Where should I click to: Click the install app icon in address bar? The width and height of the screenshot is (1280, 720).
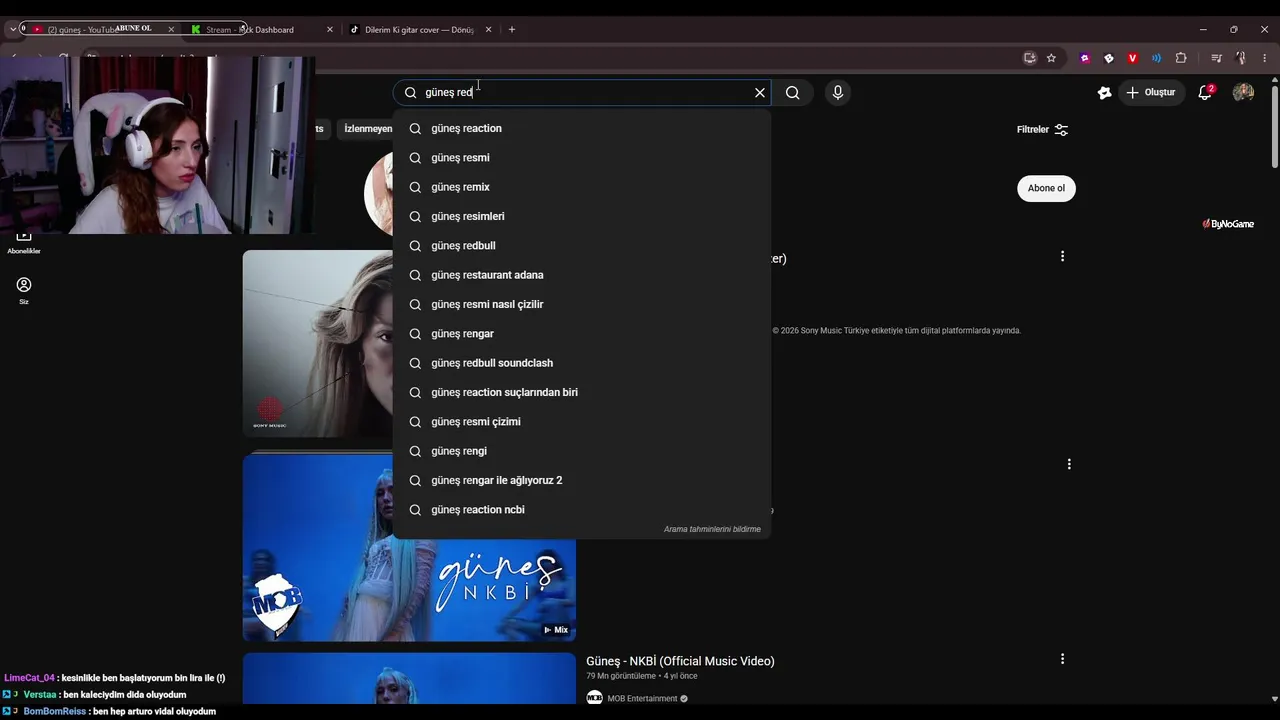click(x=1030, y=58)
